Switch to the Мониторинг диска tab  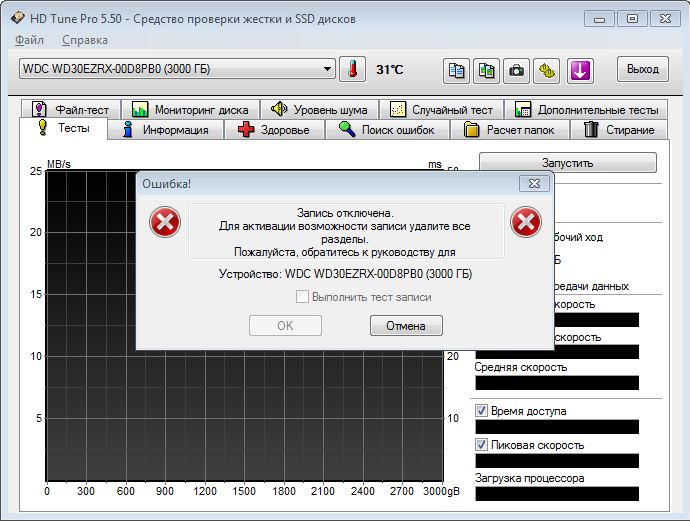(190, 109)
